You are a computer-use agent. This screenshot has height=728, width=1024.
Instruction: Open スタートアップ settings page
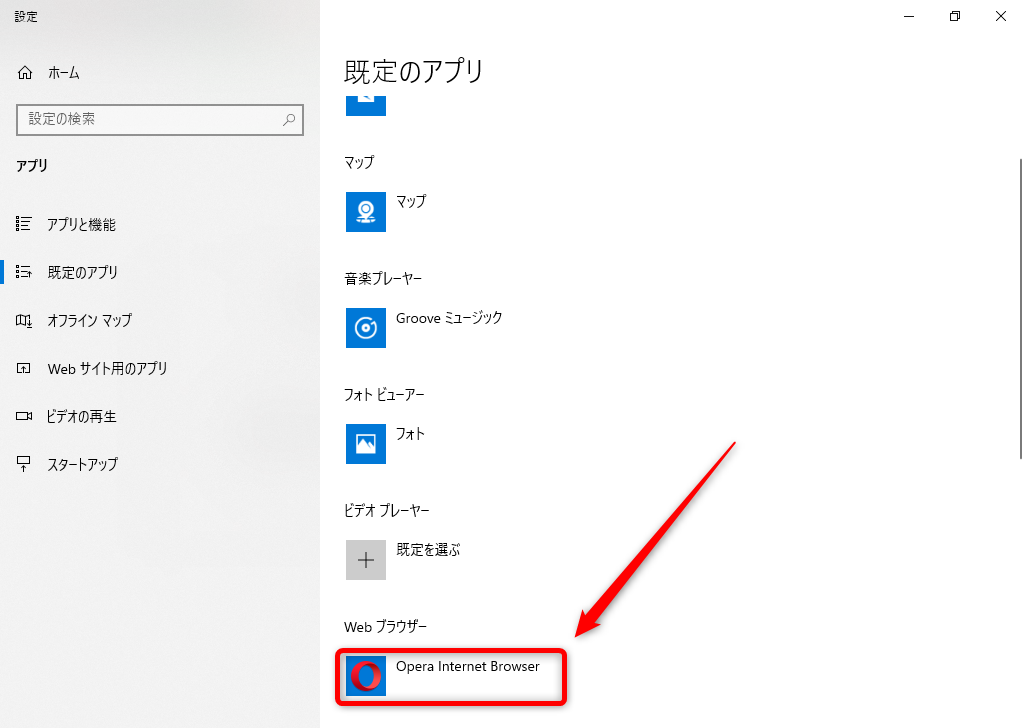[x=82, y=464]
